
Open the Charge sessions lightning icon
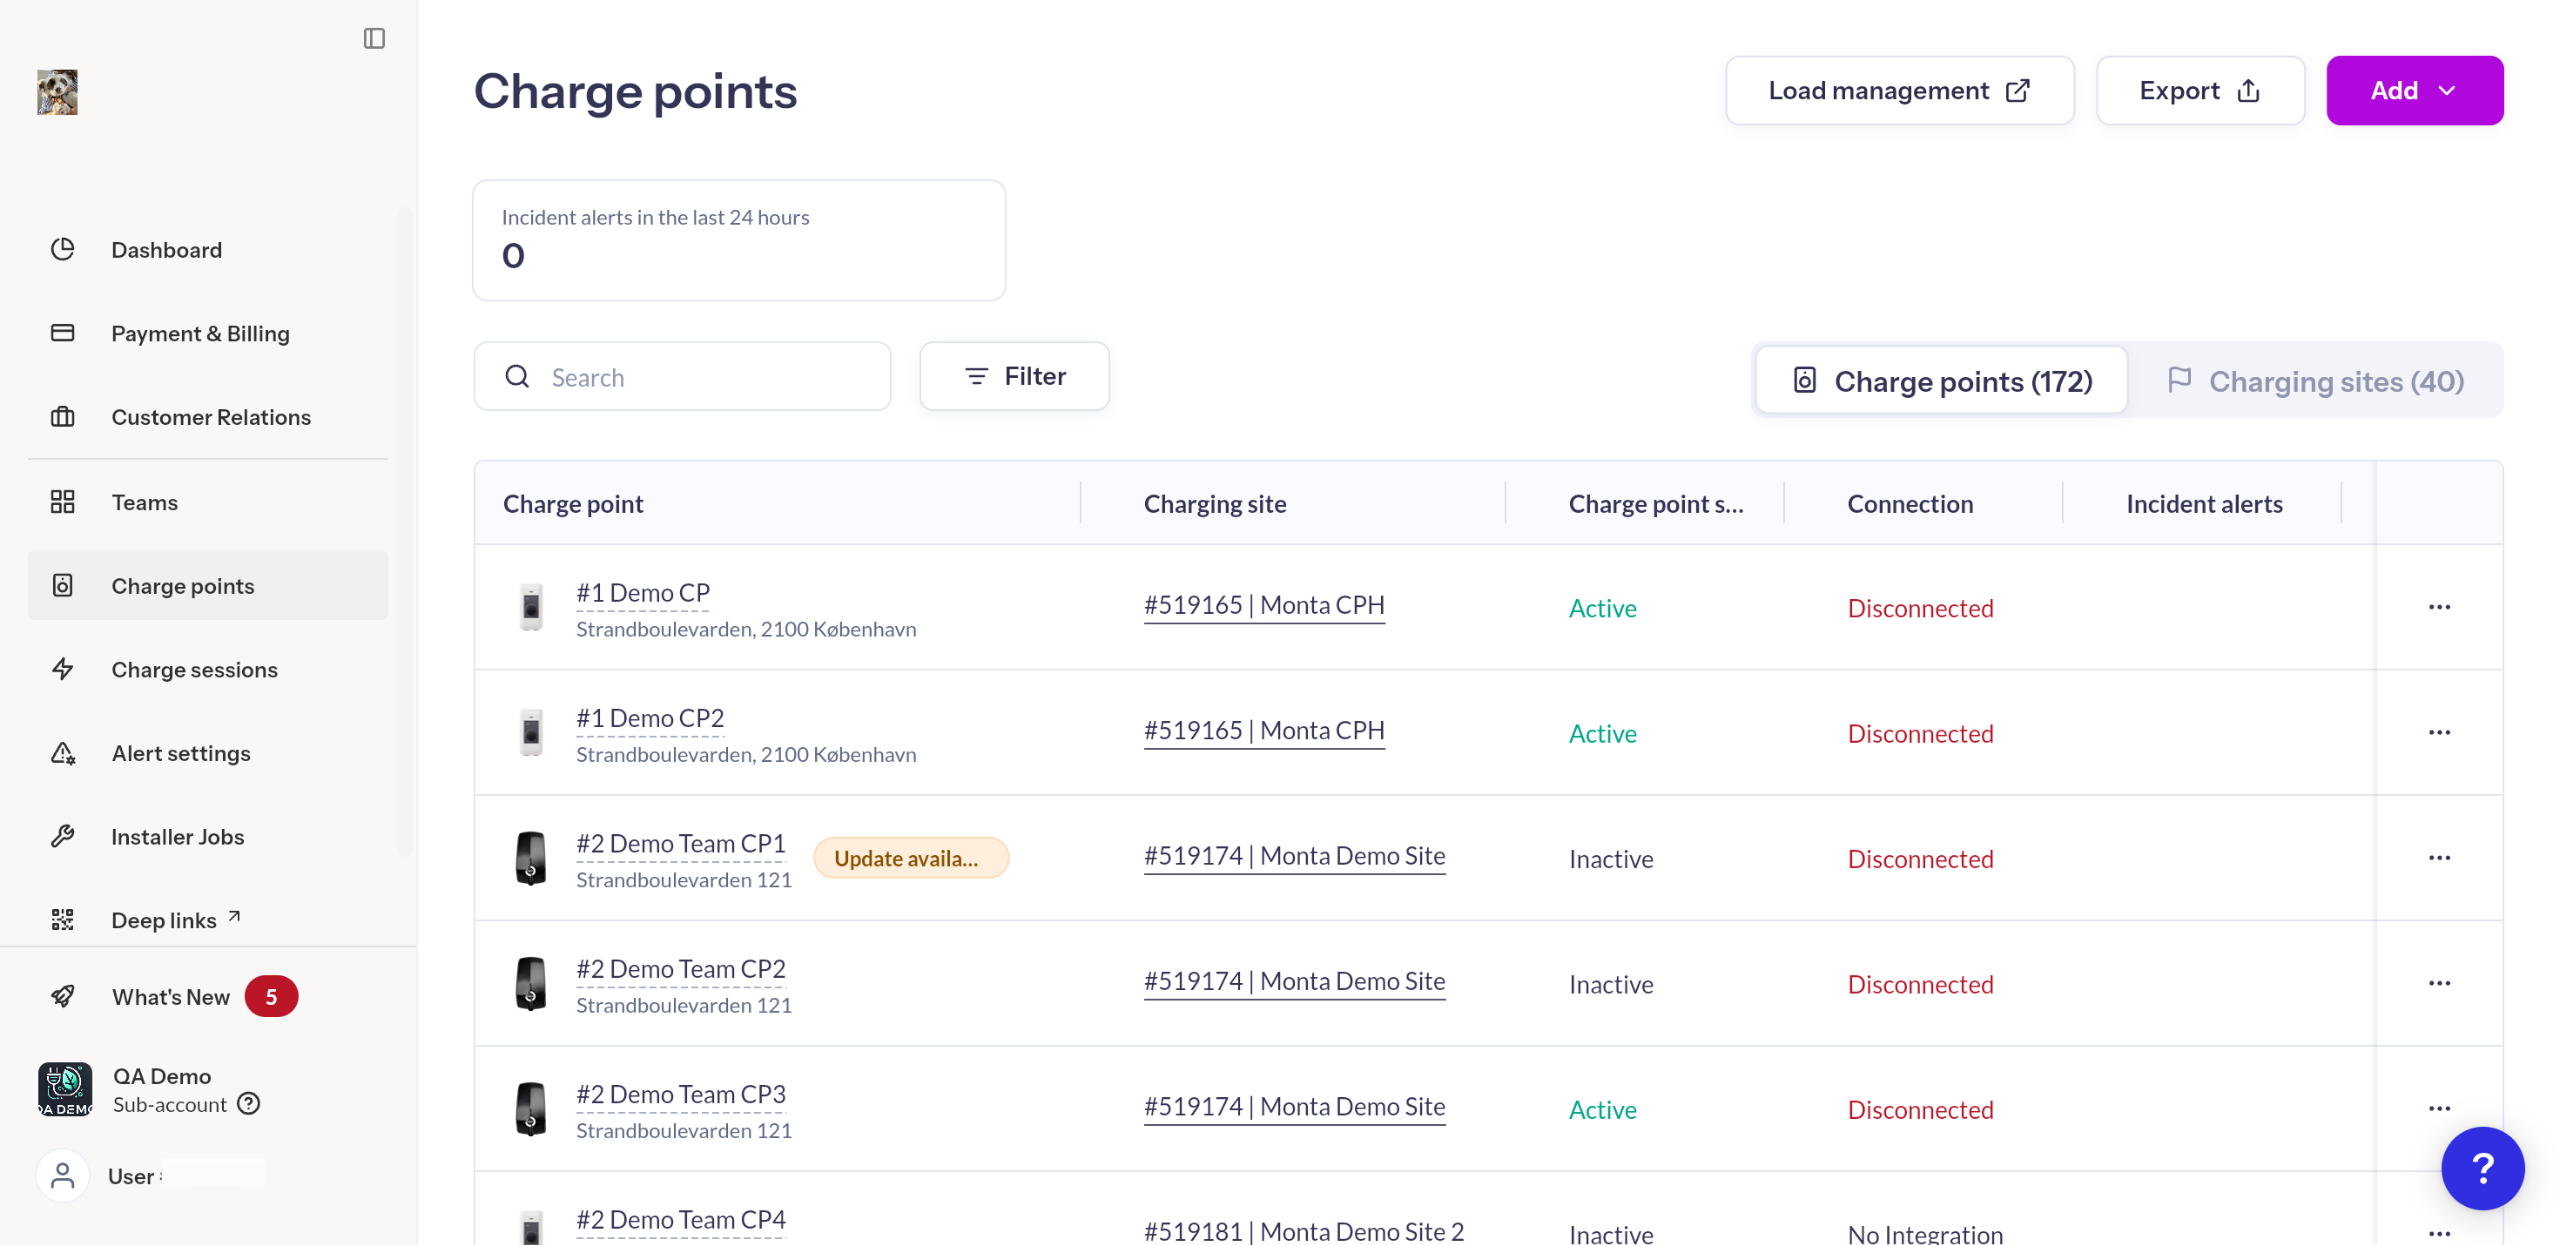pyautogui.click(x=63, y=668)
